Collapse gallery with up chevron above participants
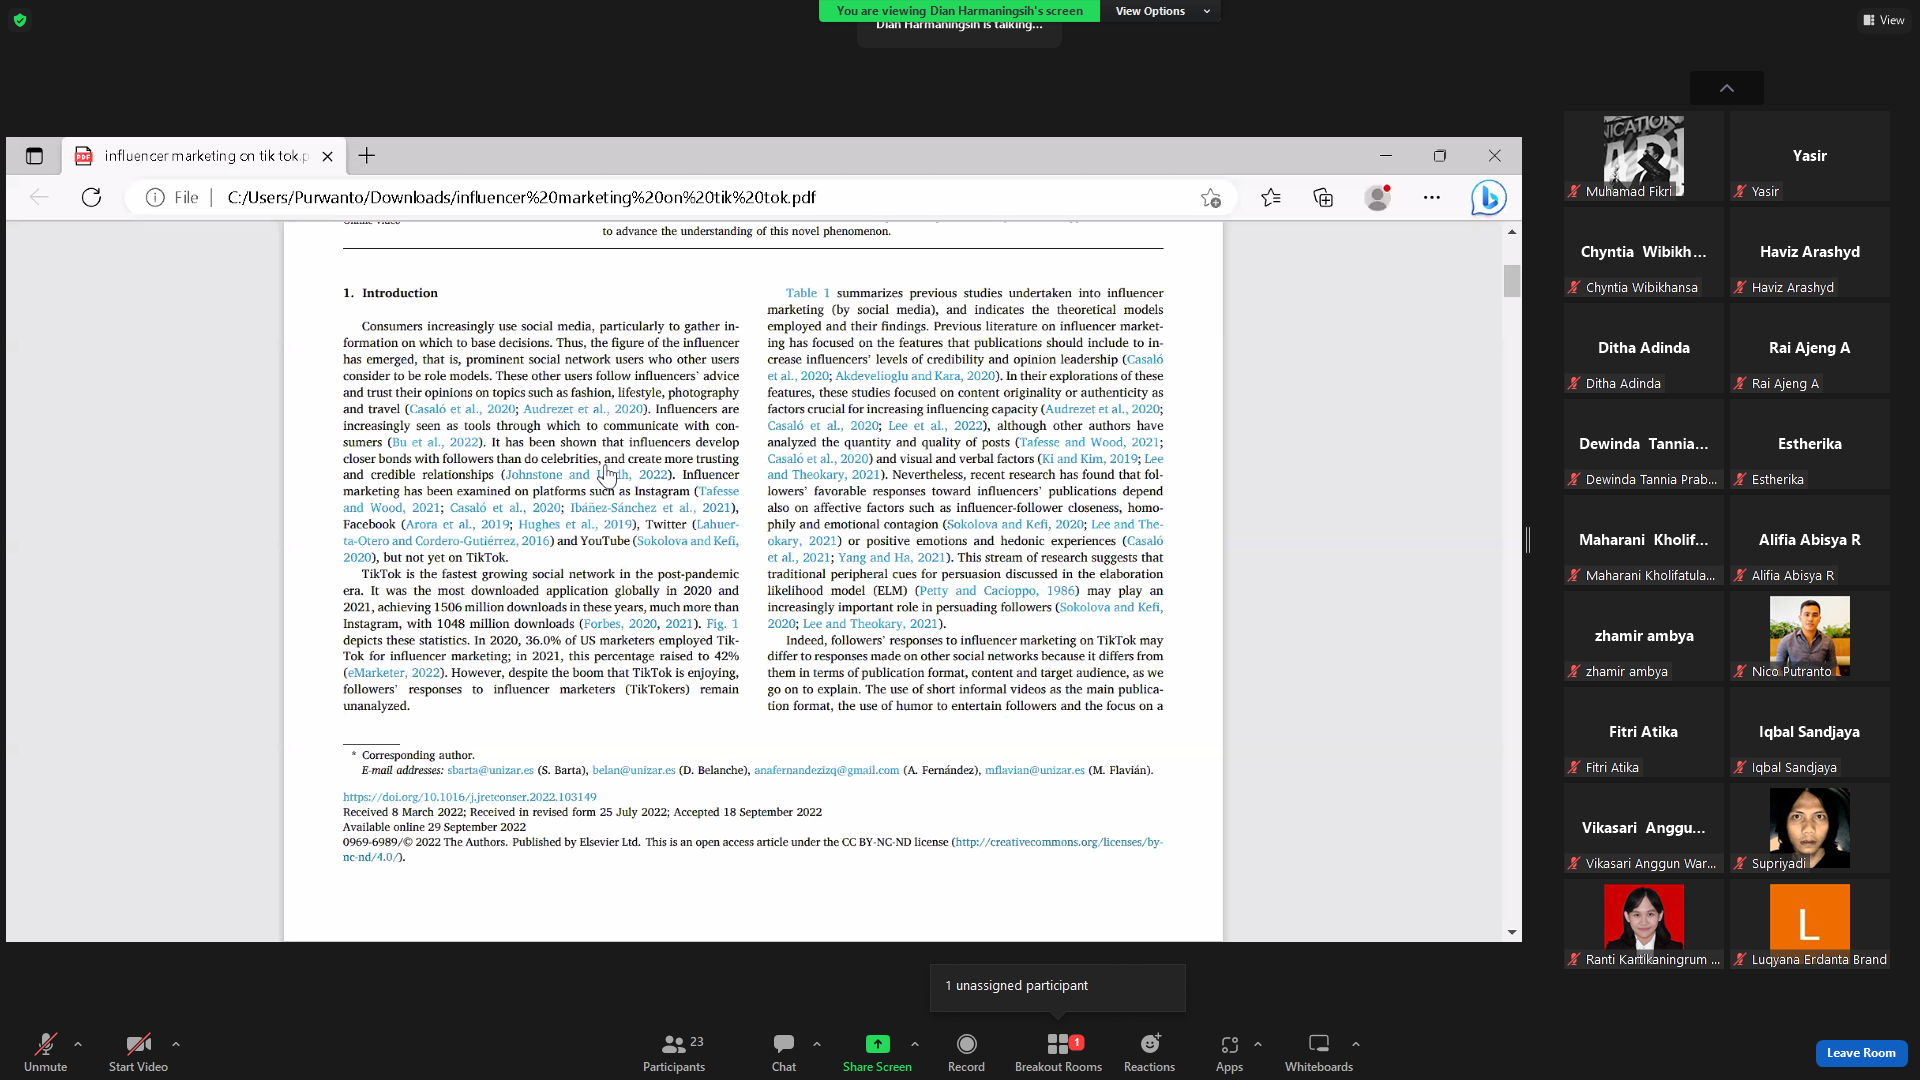The height and width of the screenshot is (1080, 1920). 1727,88
